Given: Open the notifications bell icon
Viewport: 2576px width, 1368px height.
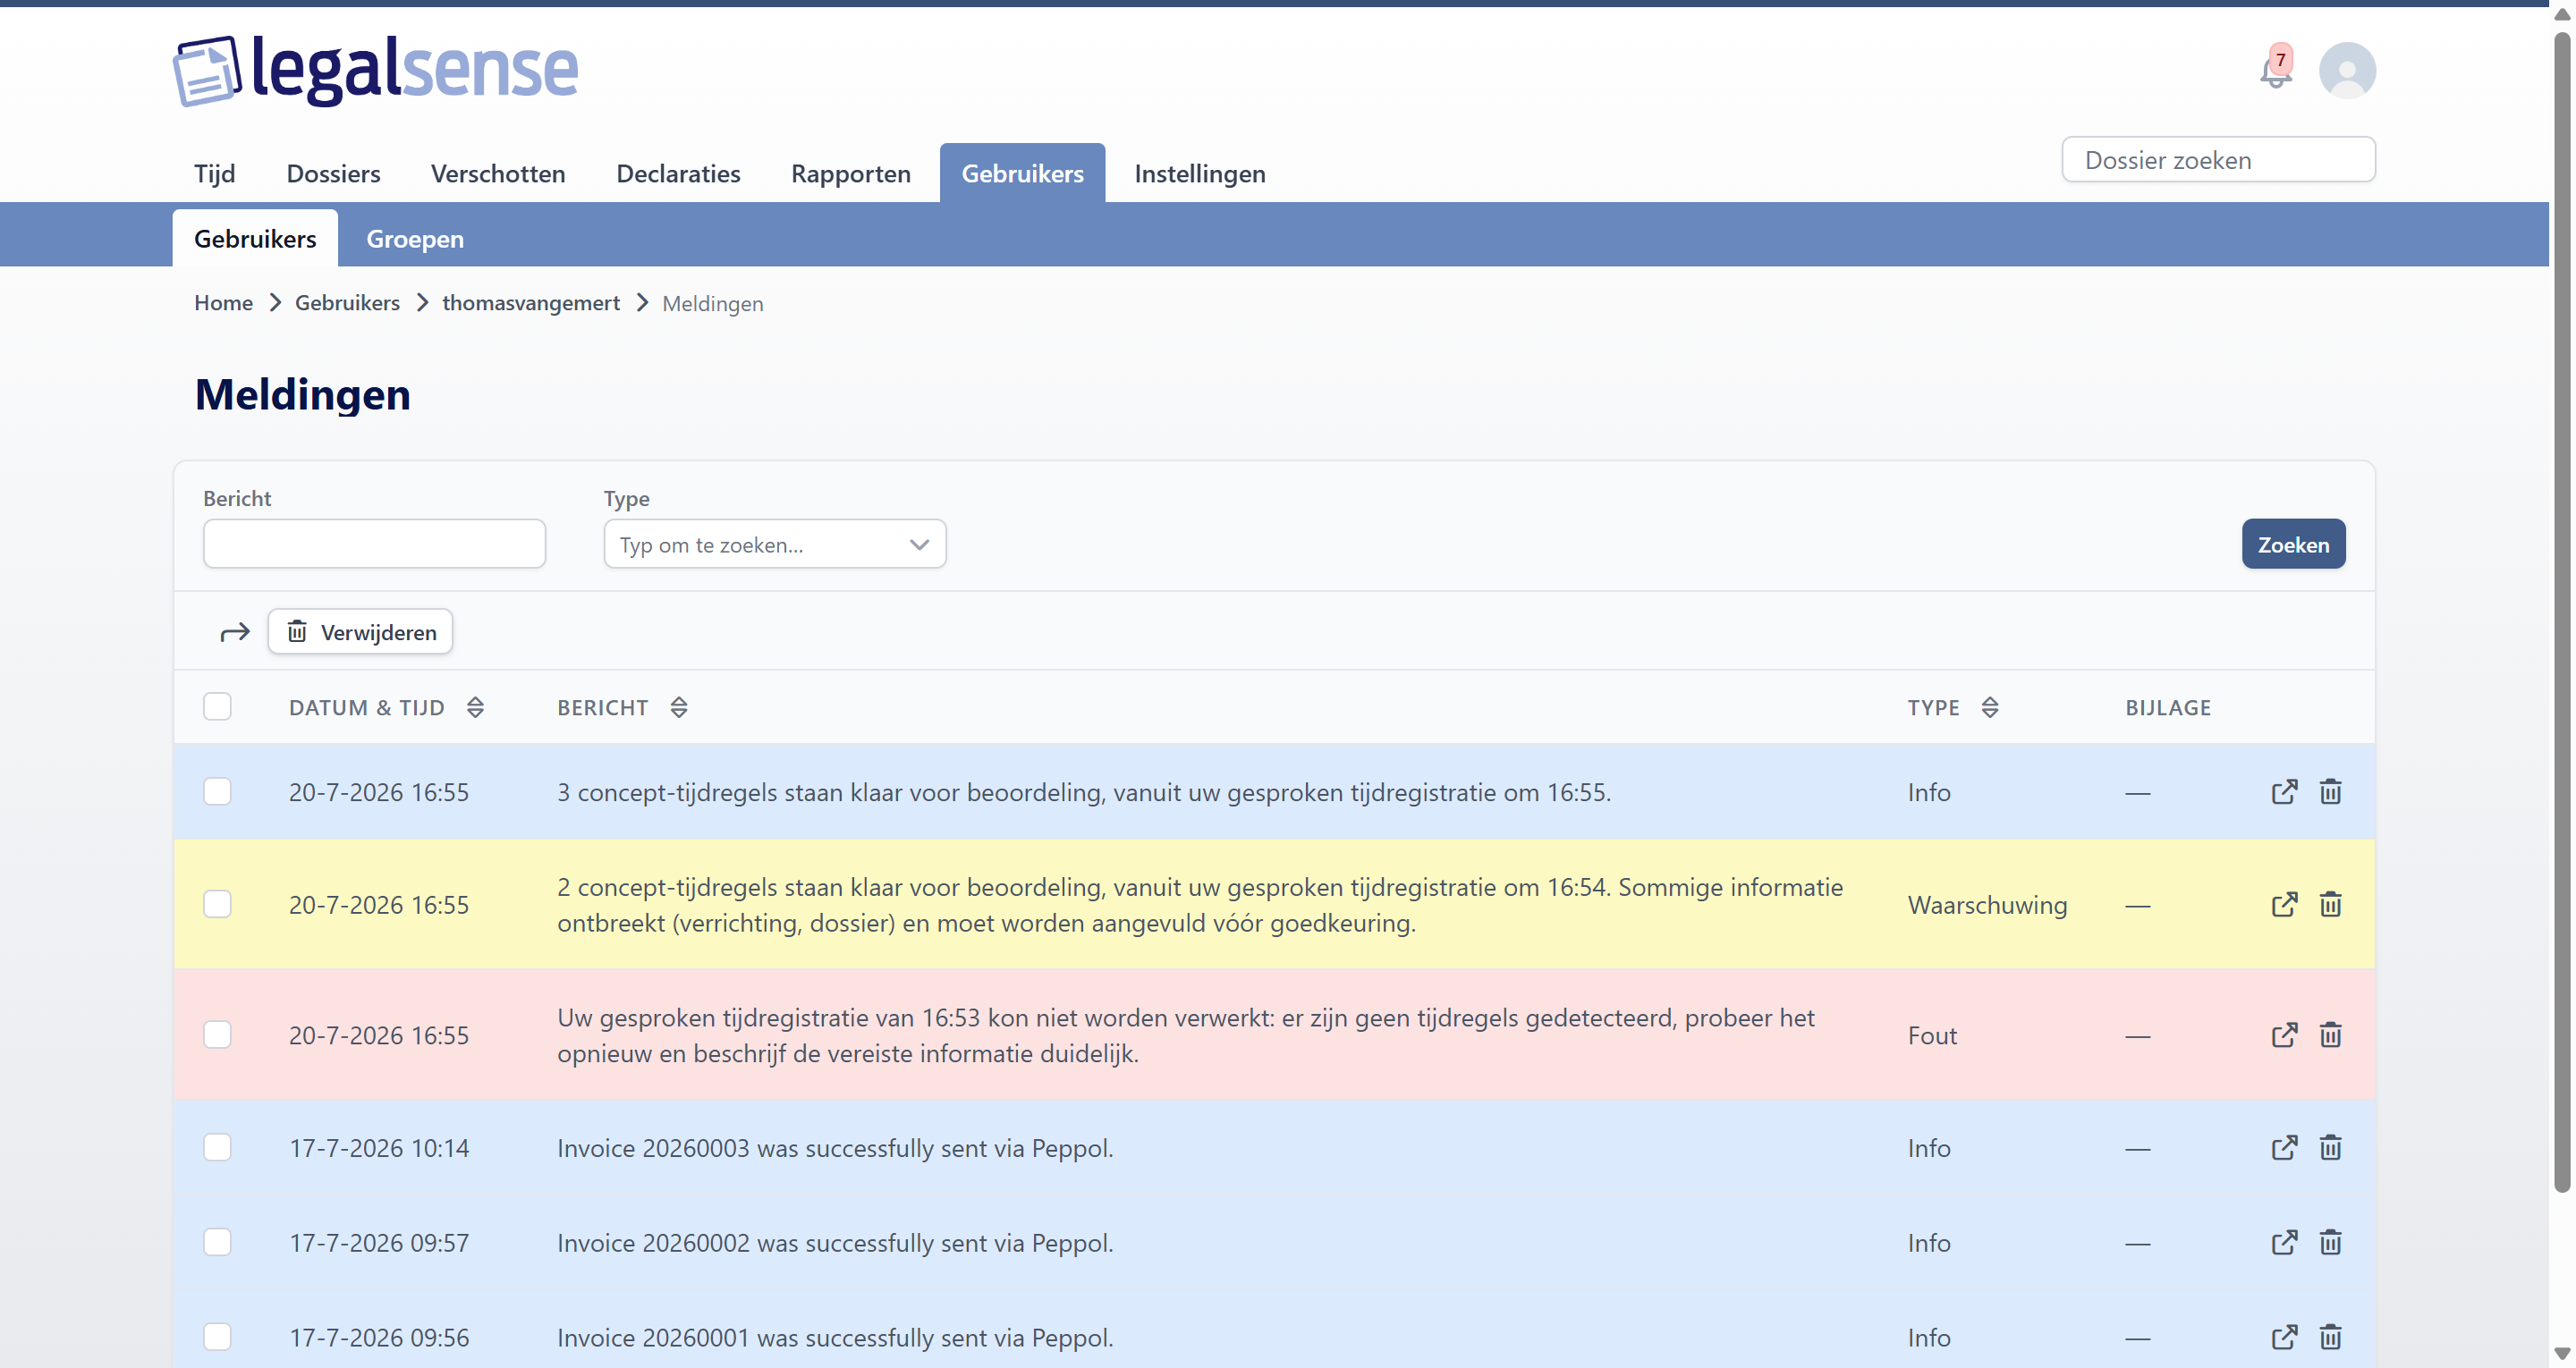Looking at the screenshot, I should (2275, 70).
